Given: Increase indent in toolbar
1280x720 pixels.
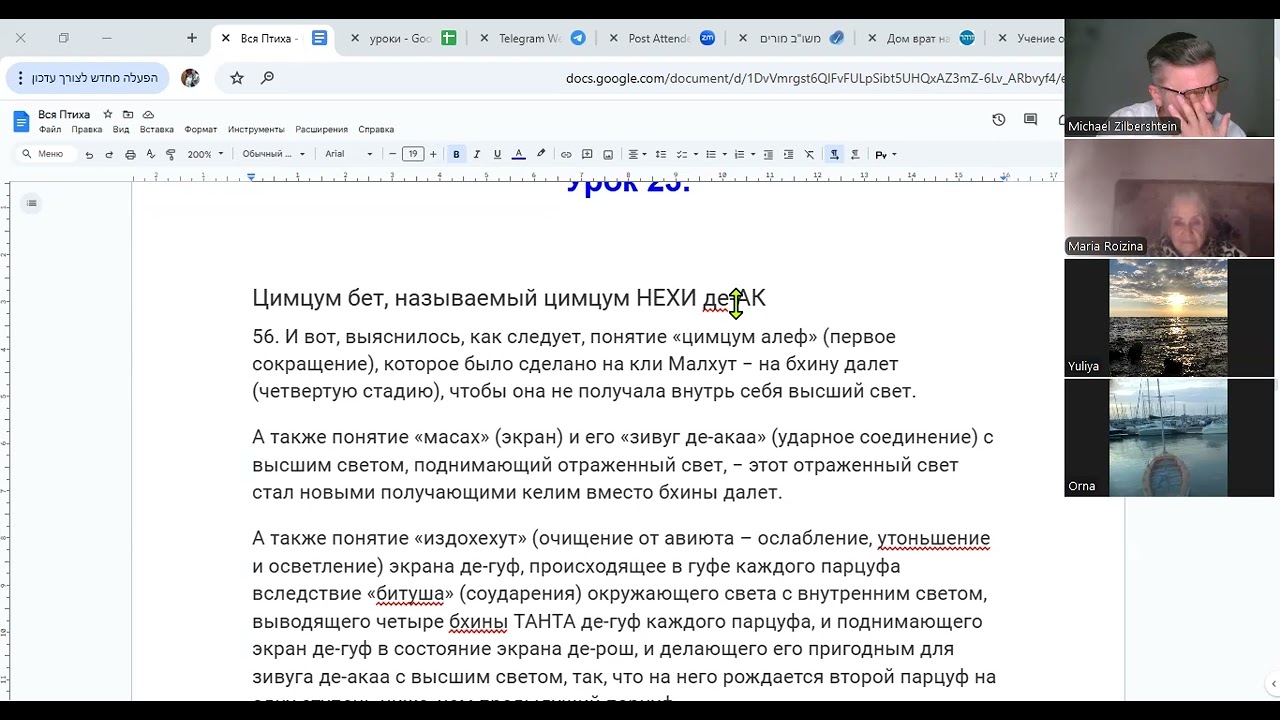Looking at the screenshot, I should click(x=788, y=154).
